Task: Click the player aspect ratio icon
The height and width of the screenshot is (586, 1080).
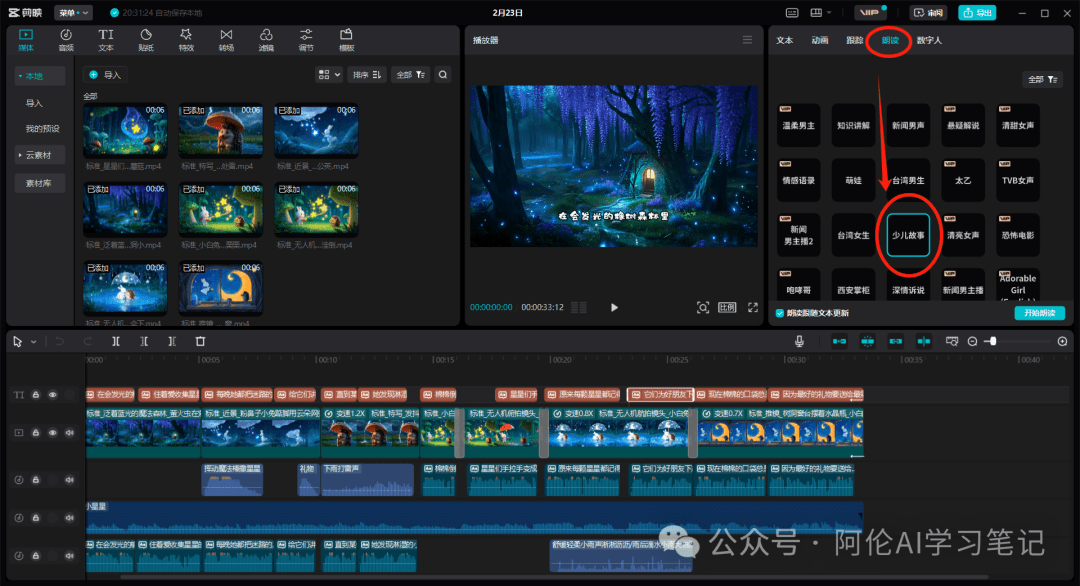Action: coord(727,307)
